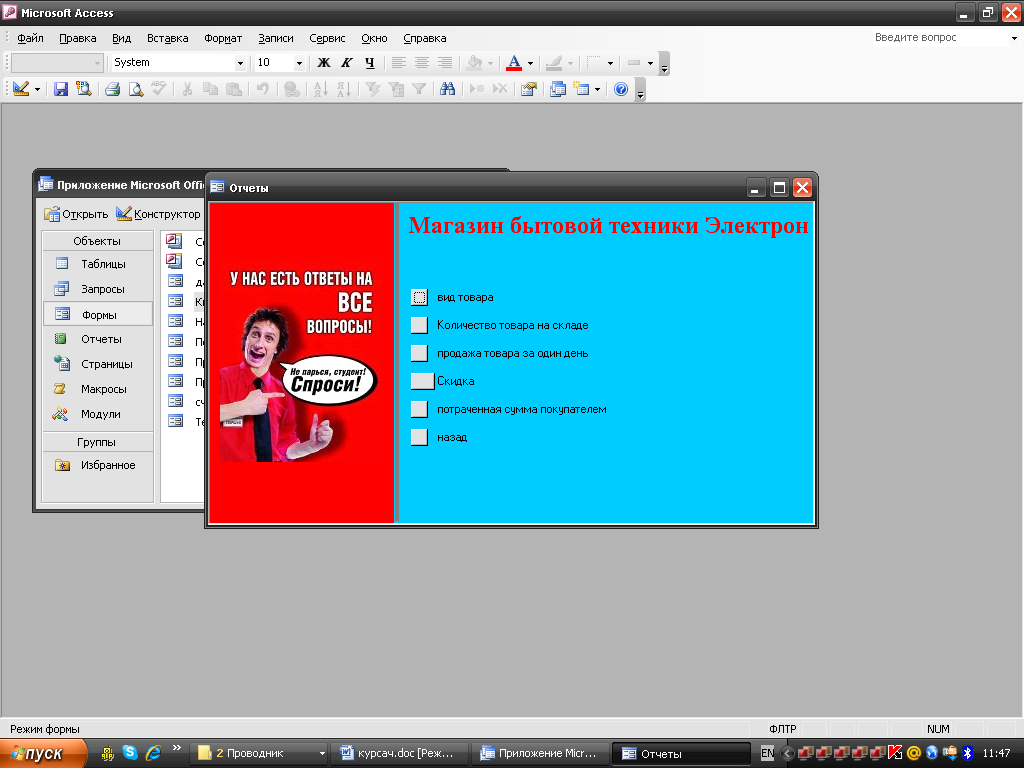Open the Файл menu

point(30,38)
